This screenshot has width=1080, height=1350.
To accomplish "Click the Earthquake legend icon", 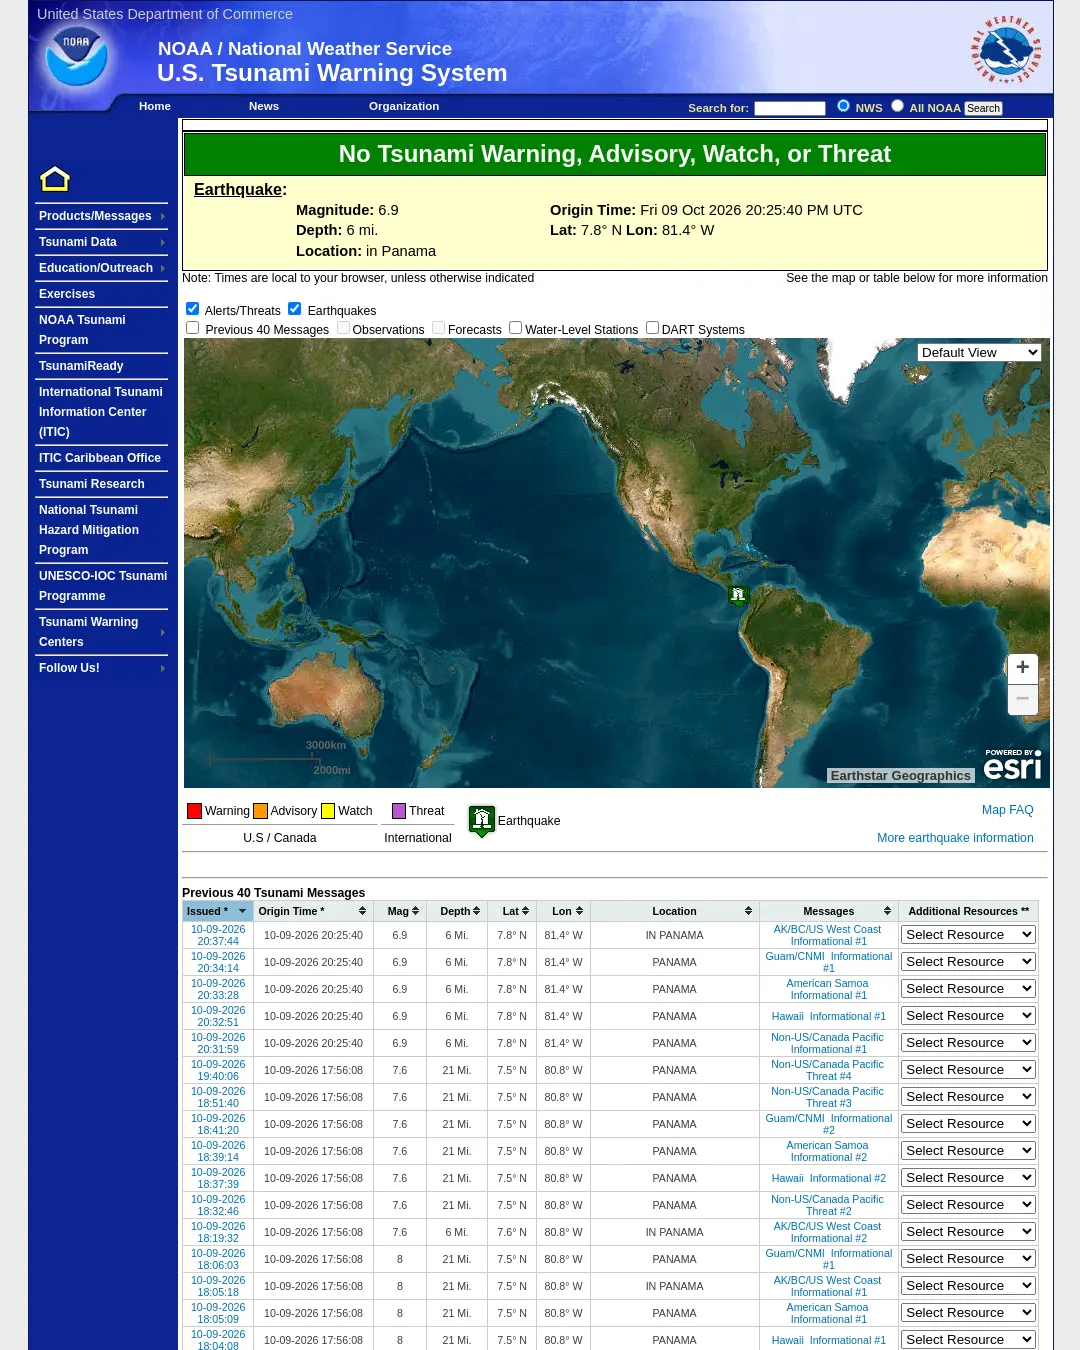I will pyautogui.click(x=482, y=821).
